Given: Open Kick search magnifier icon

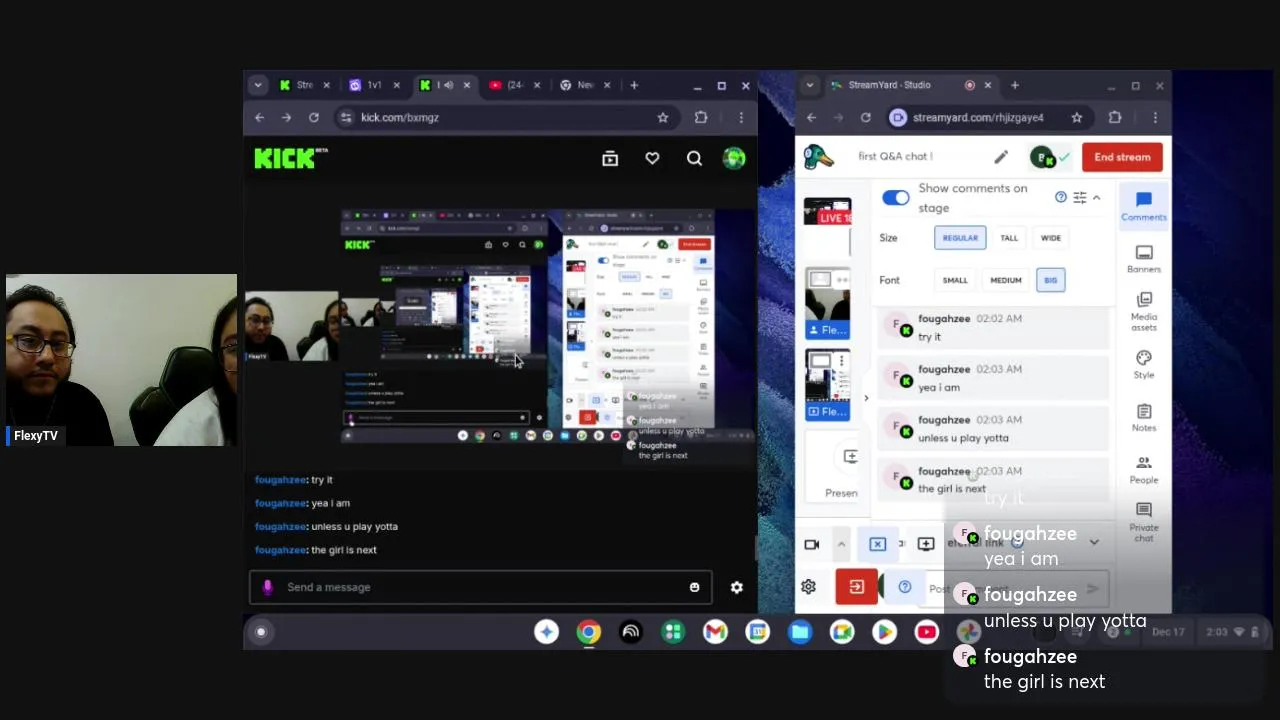Looking at the screenshot, I should pyautogui.click(x=694, y=158).
